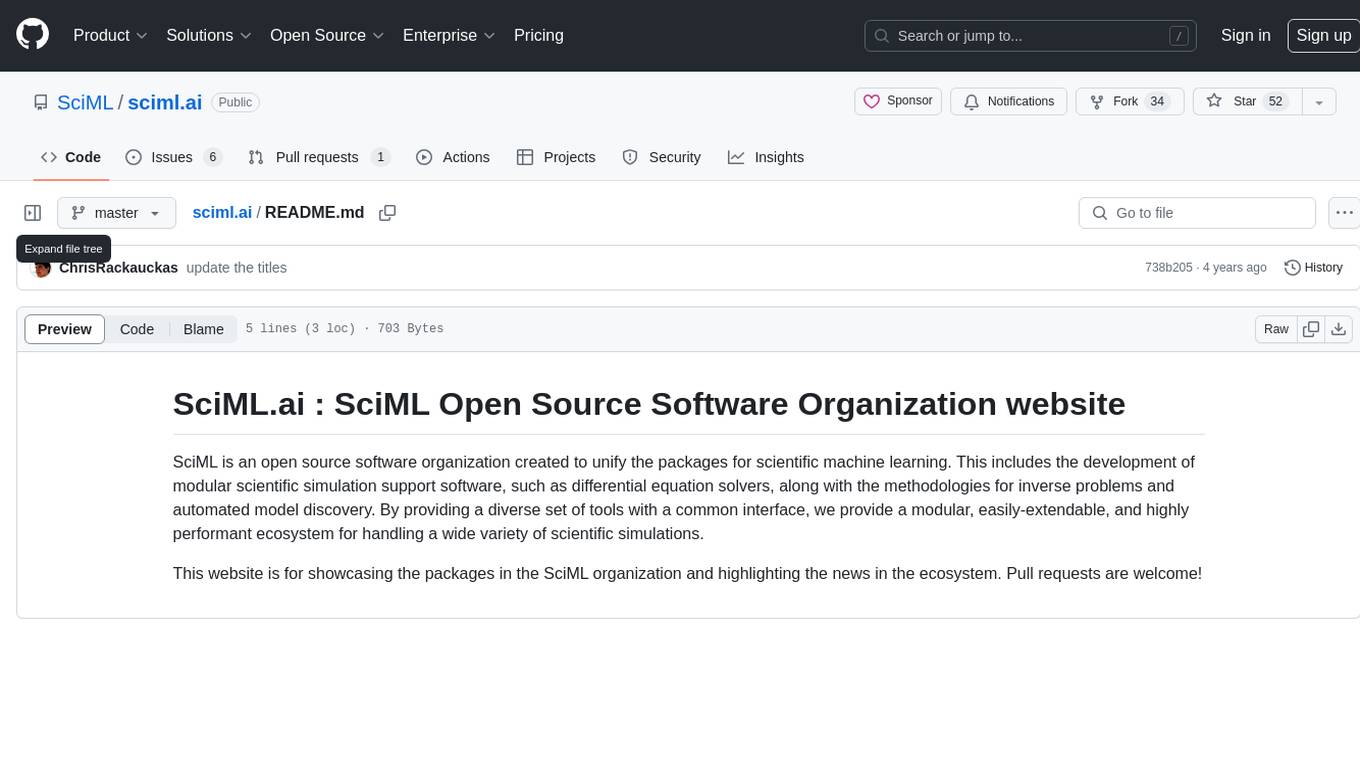Click the Sign up button
Screen dimensions: 1360x764
point(1323,35)
